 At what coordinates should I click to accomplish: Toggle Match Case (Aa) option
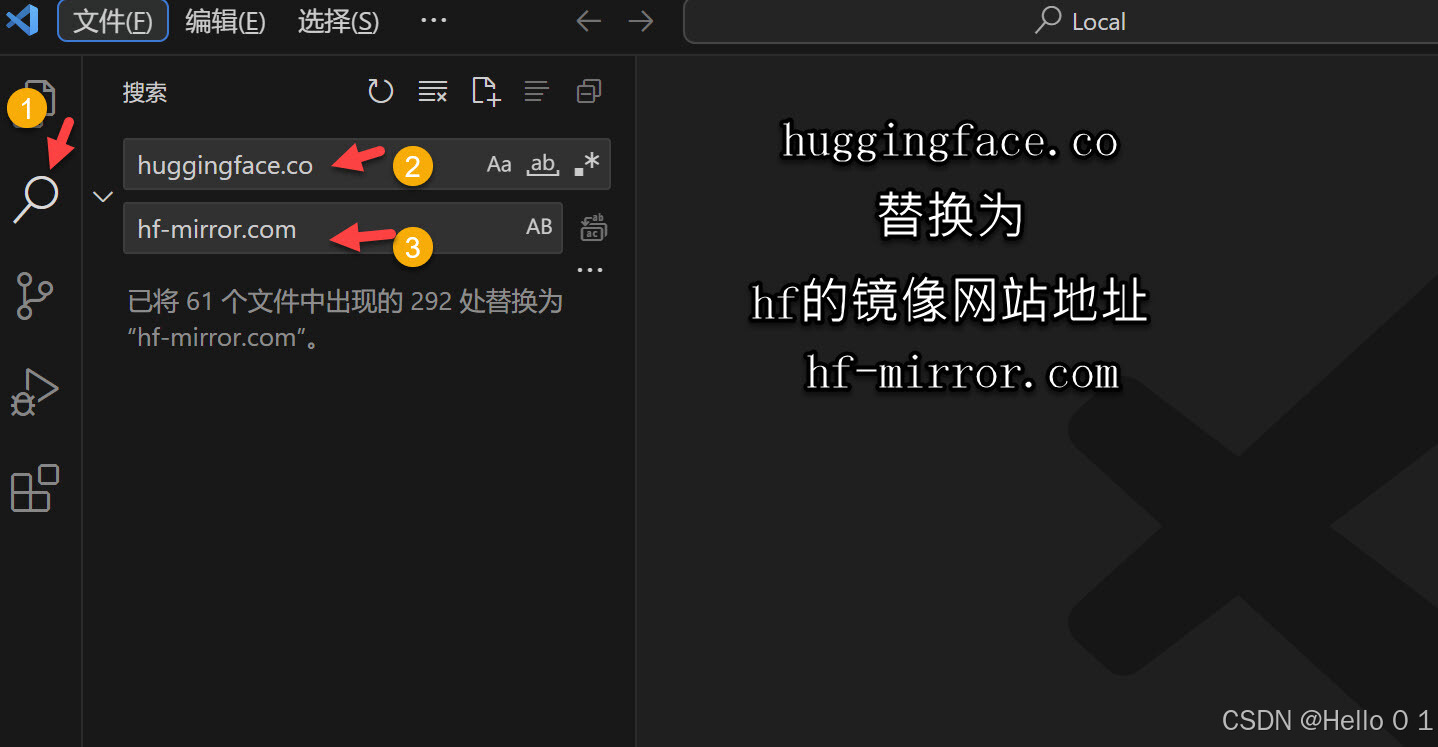[x=499, y=165]
